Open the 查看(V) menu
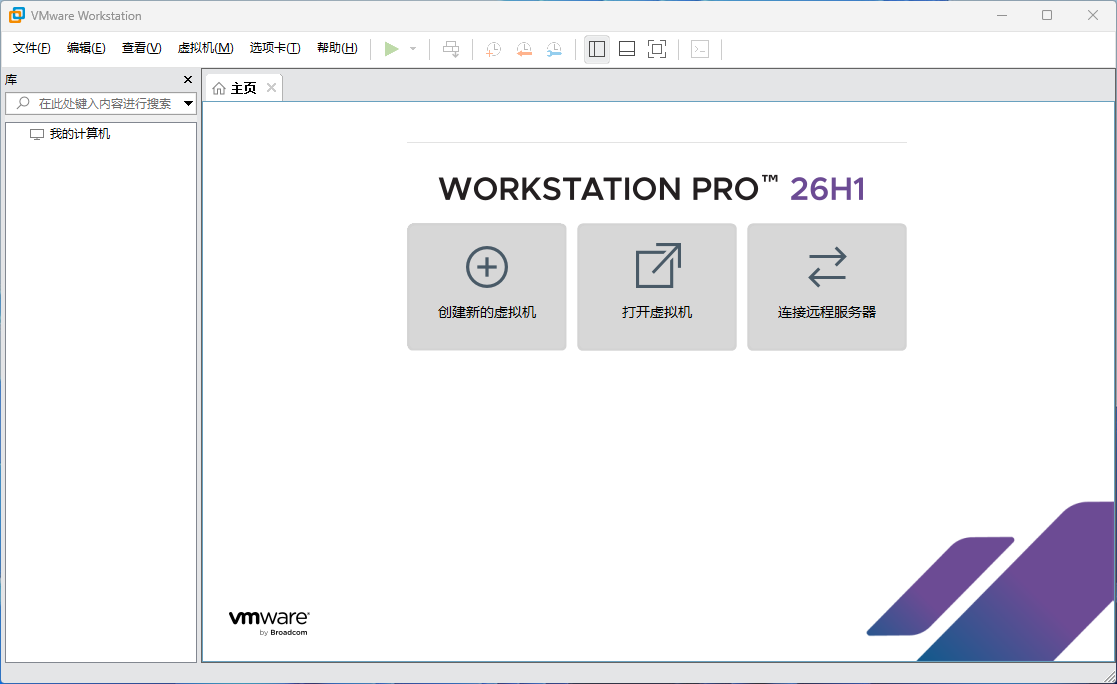The width and height of the screenshot is (1117, 684). [x=141, y=48]
